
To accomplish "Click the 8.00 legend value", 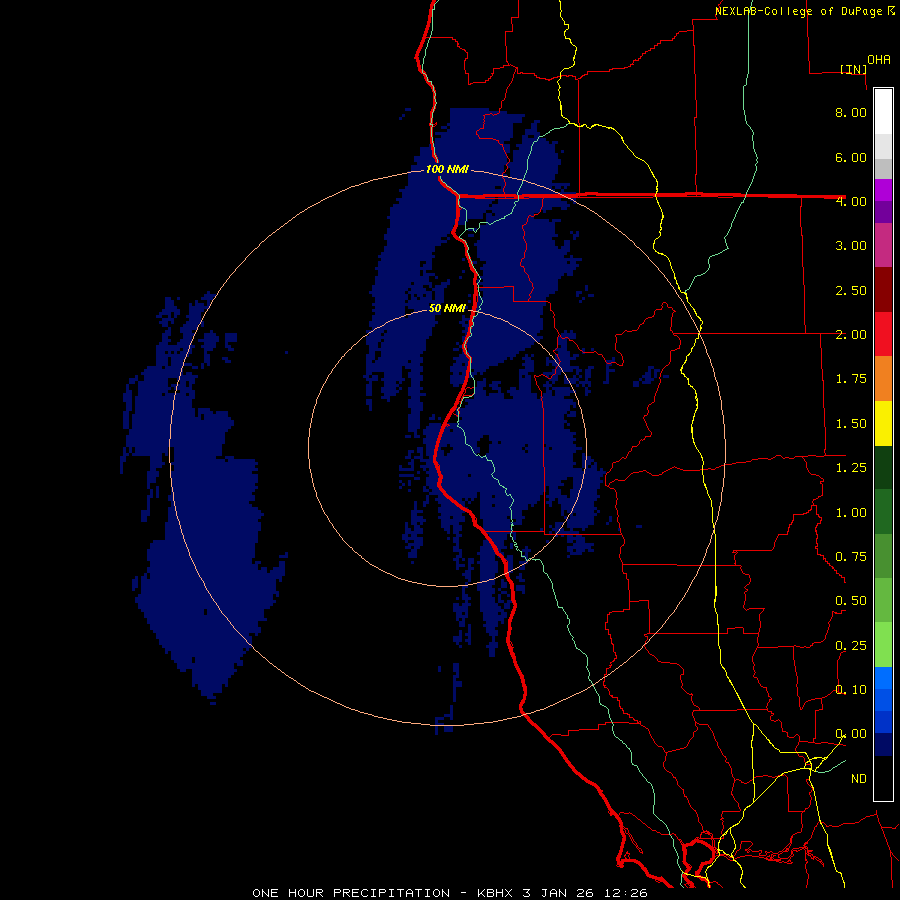I will tap(851, 112).
